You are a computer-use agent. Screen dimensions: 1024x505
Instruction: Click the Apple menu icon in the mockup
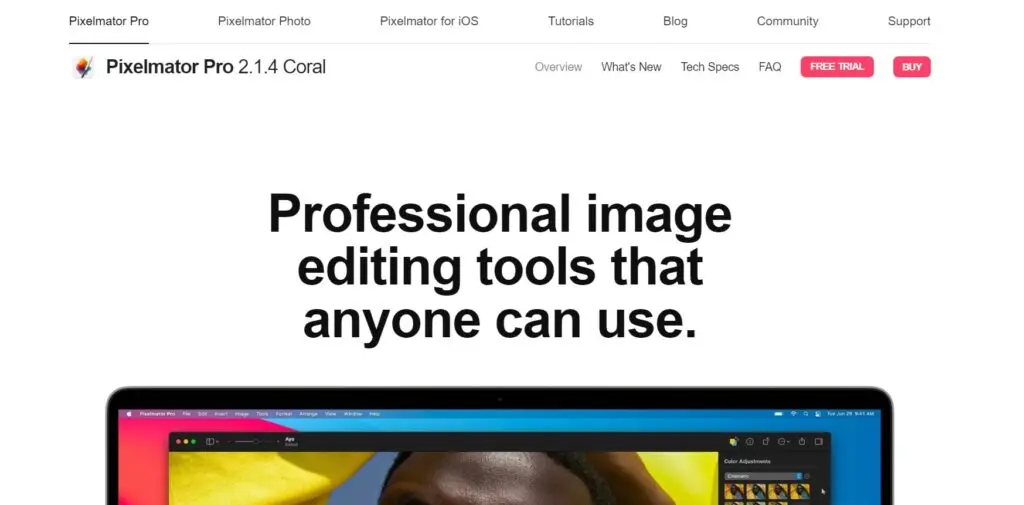127,413
